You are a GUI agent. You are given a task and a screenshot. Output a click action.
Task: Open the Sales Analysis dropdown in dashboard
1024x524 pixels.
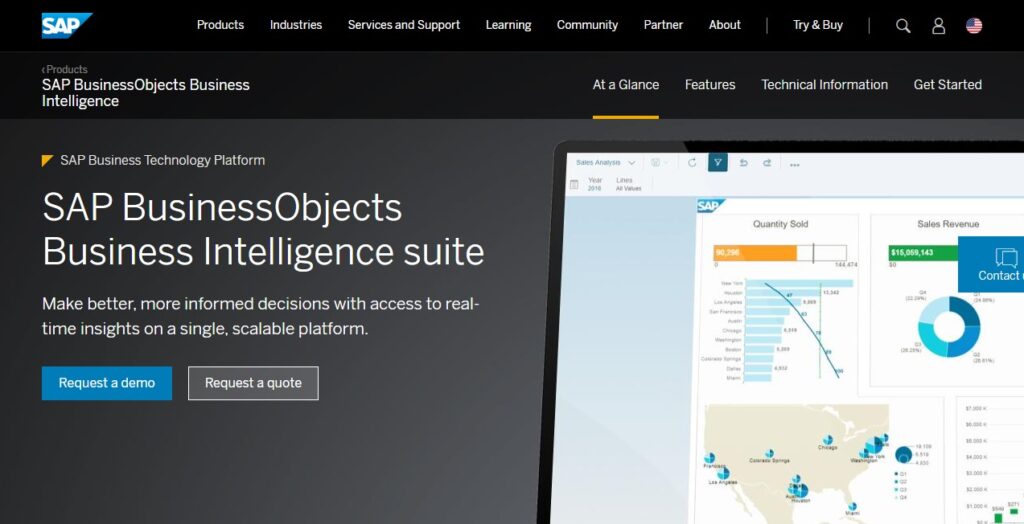coord(605,163)
